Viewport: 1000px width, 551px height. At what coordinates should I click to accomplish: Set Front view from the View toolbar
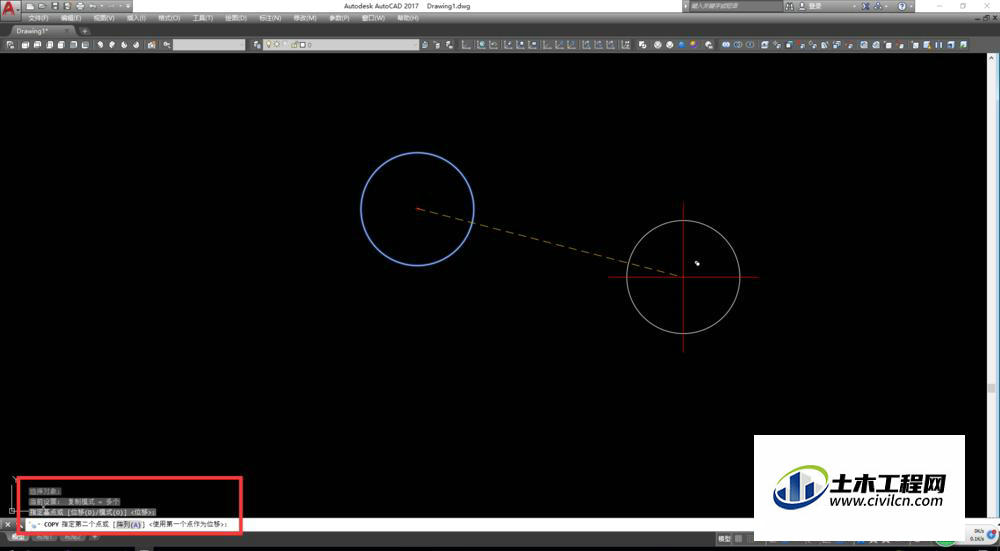[x=74, y=45]
